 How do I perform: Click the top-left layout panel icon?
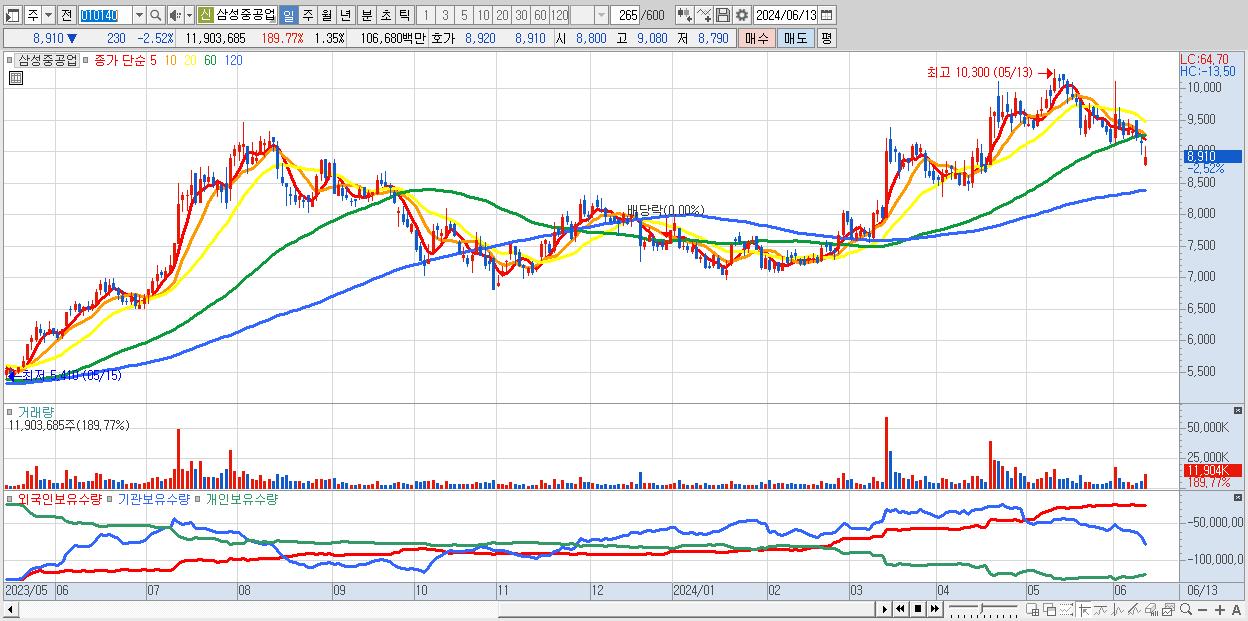pyautogui.click(x=12, y=16)
